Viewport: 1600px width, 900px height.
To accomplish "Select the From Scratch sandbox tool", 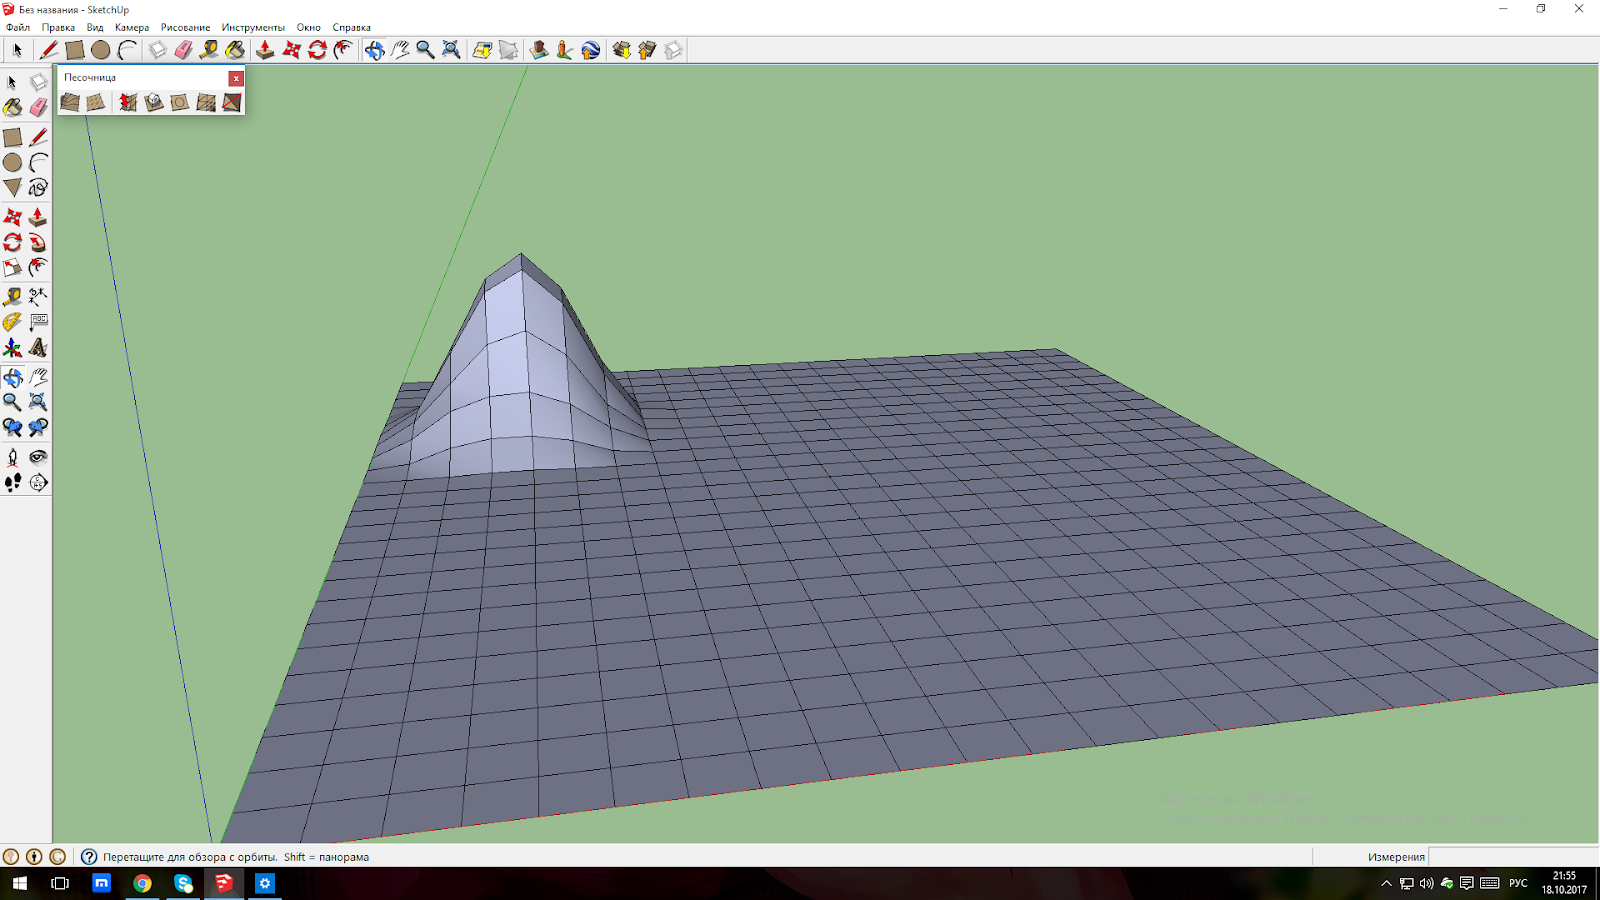I will pos(96,102).
